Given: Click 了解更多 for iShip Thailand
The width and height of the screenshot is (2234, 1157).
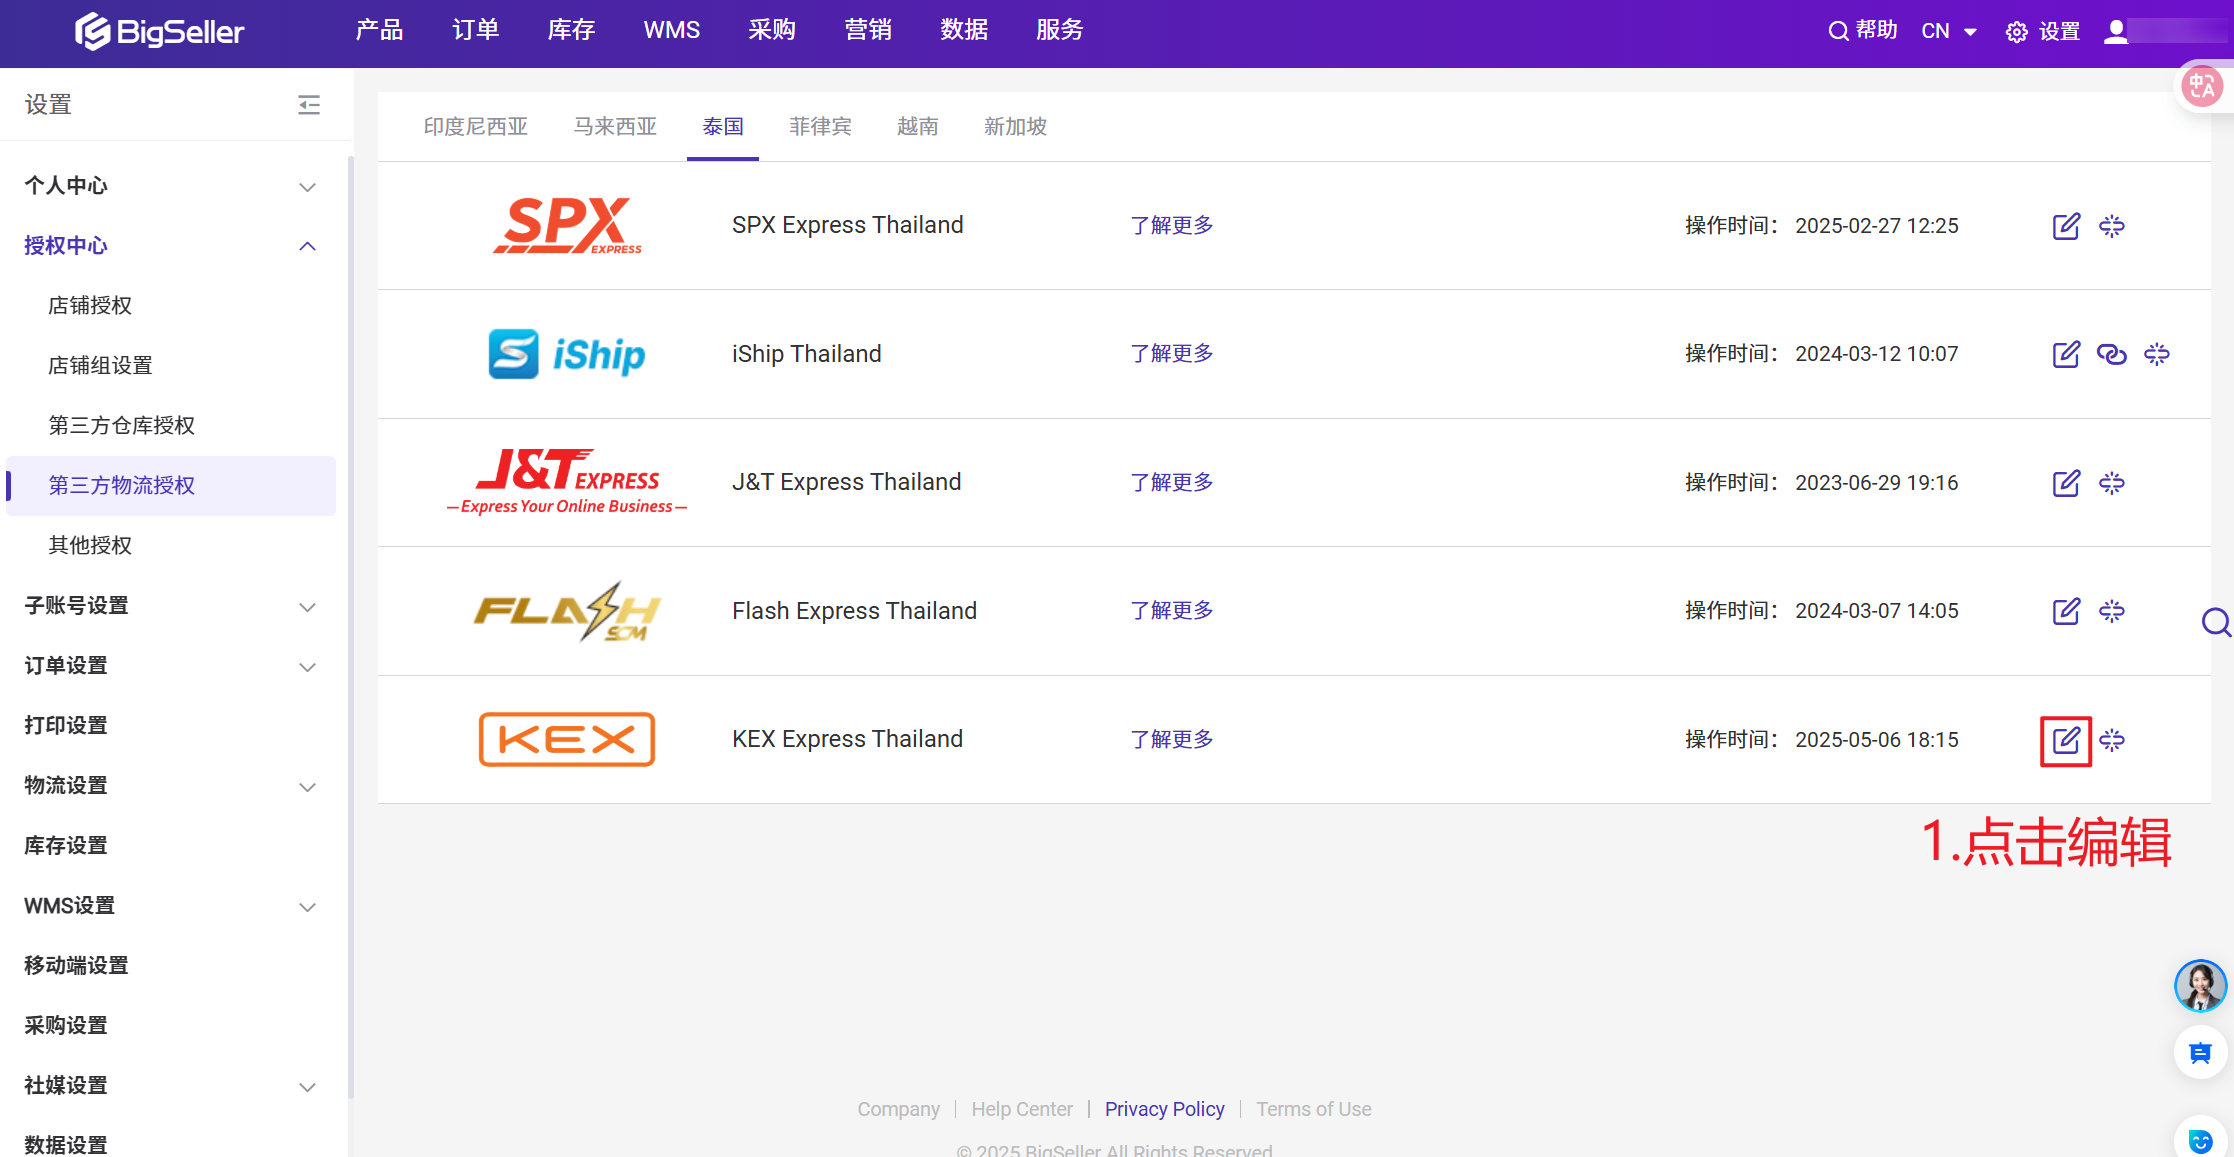Looking at the screenshot, I should click(1171, 354).
